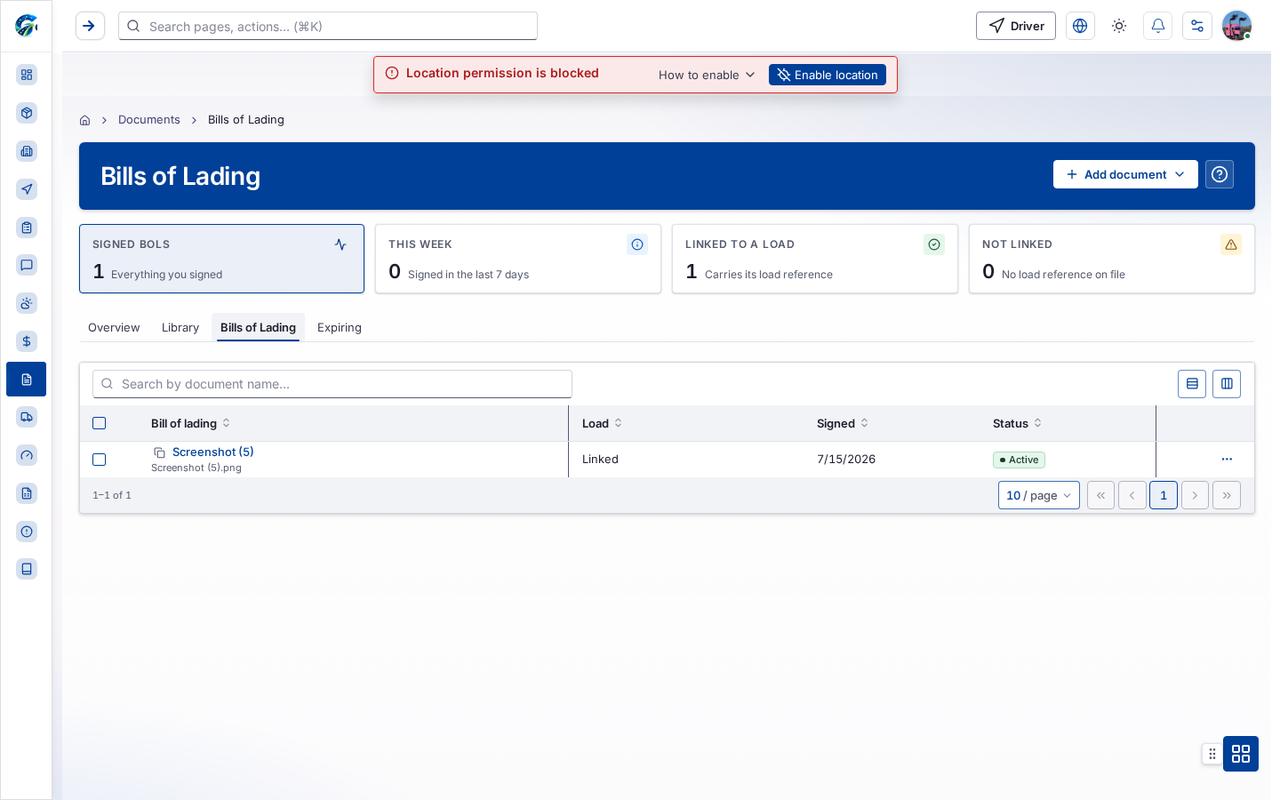Open the notifications bell

[x=1158, y=26]
